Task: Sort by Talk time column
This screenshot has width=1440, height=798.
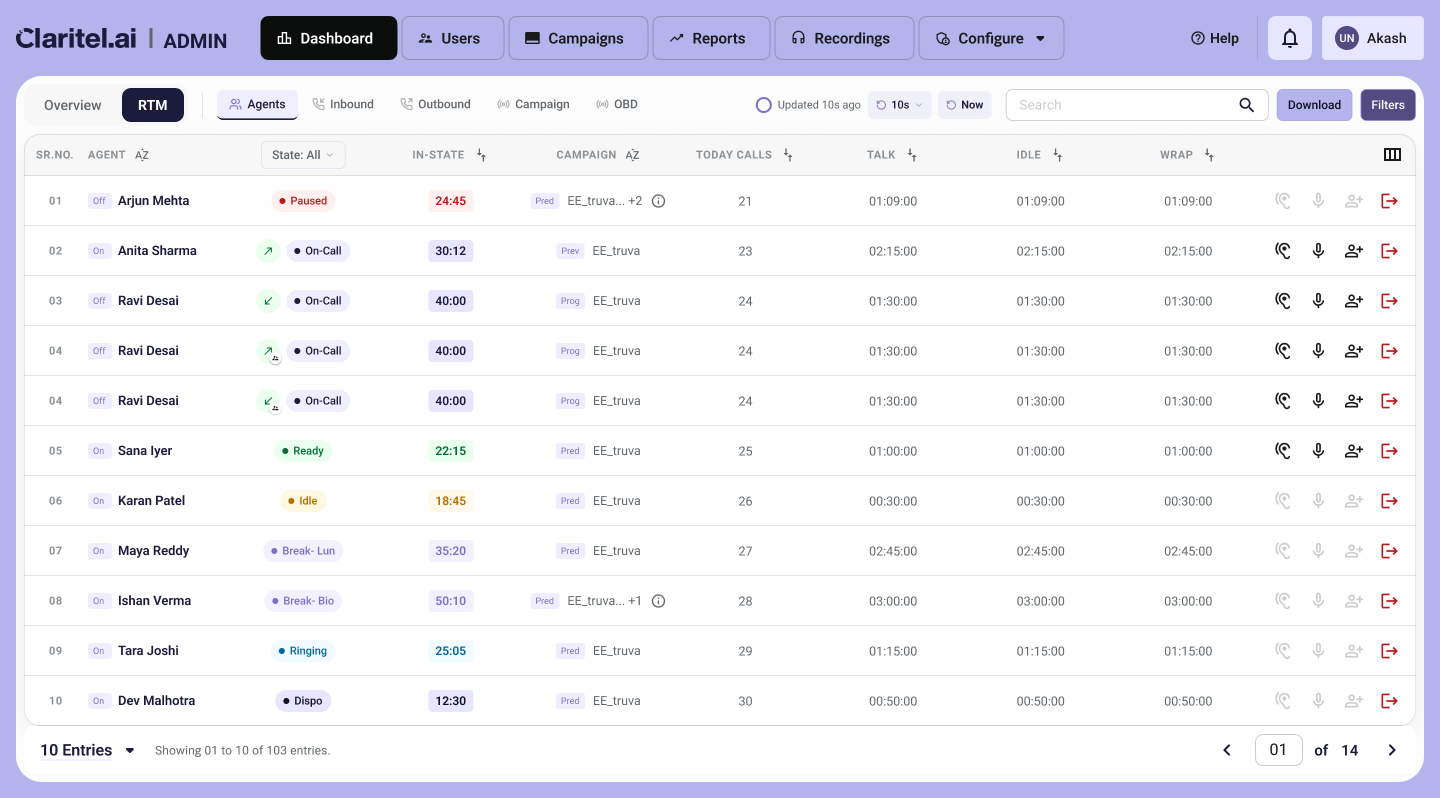Action: point(912,155)
